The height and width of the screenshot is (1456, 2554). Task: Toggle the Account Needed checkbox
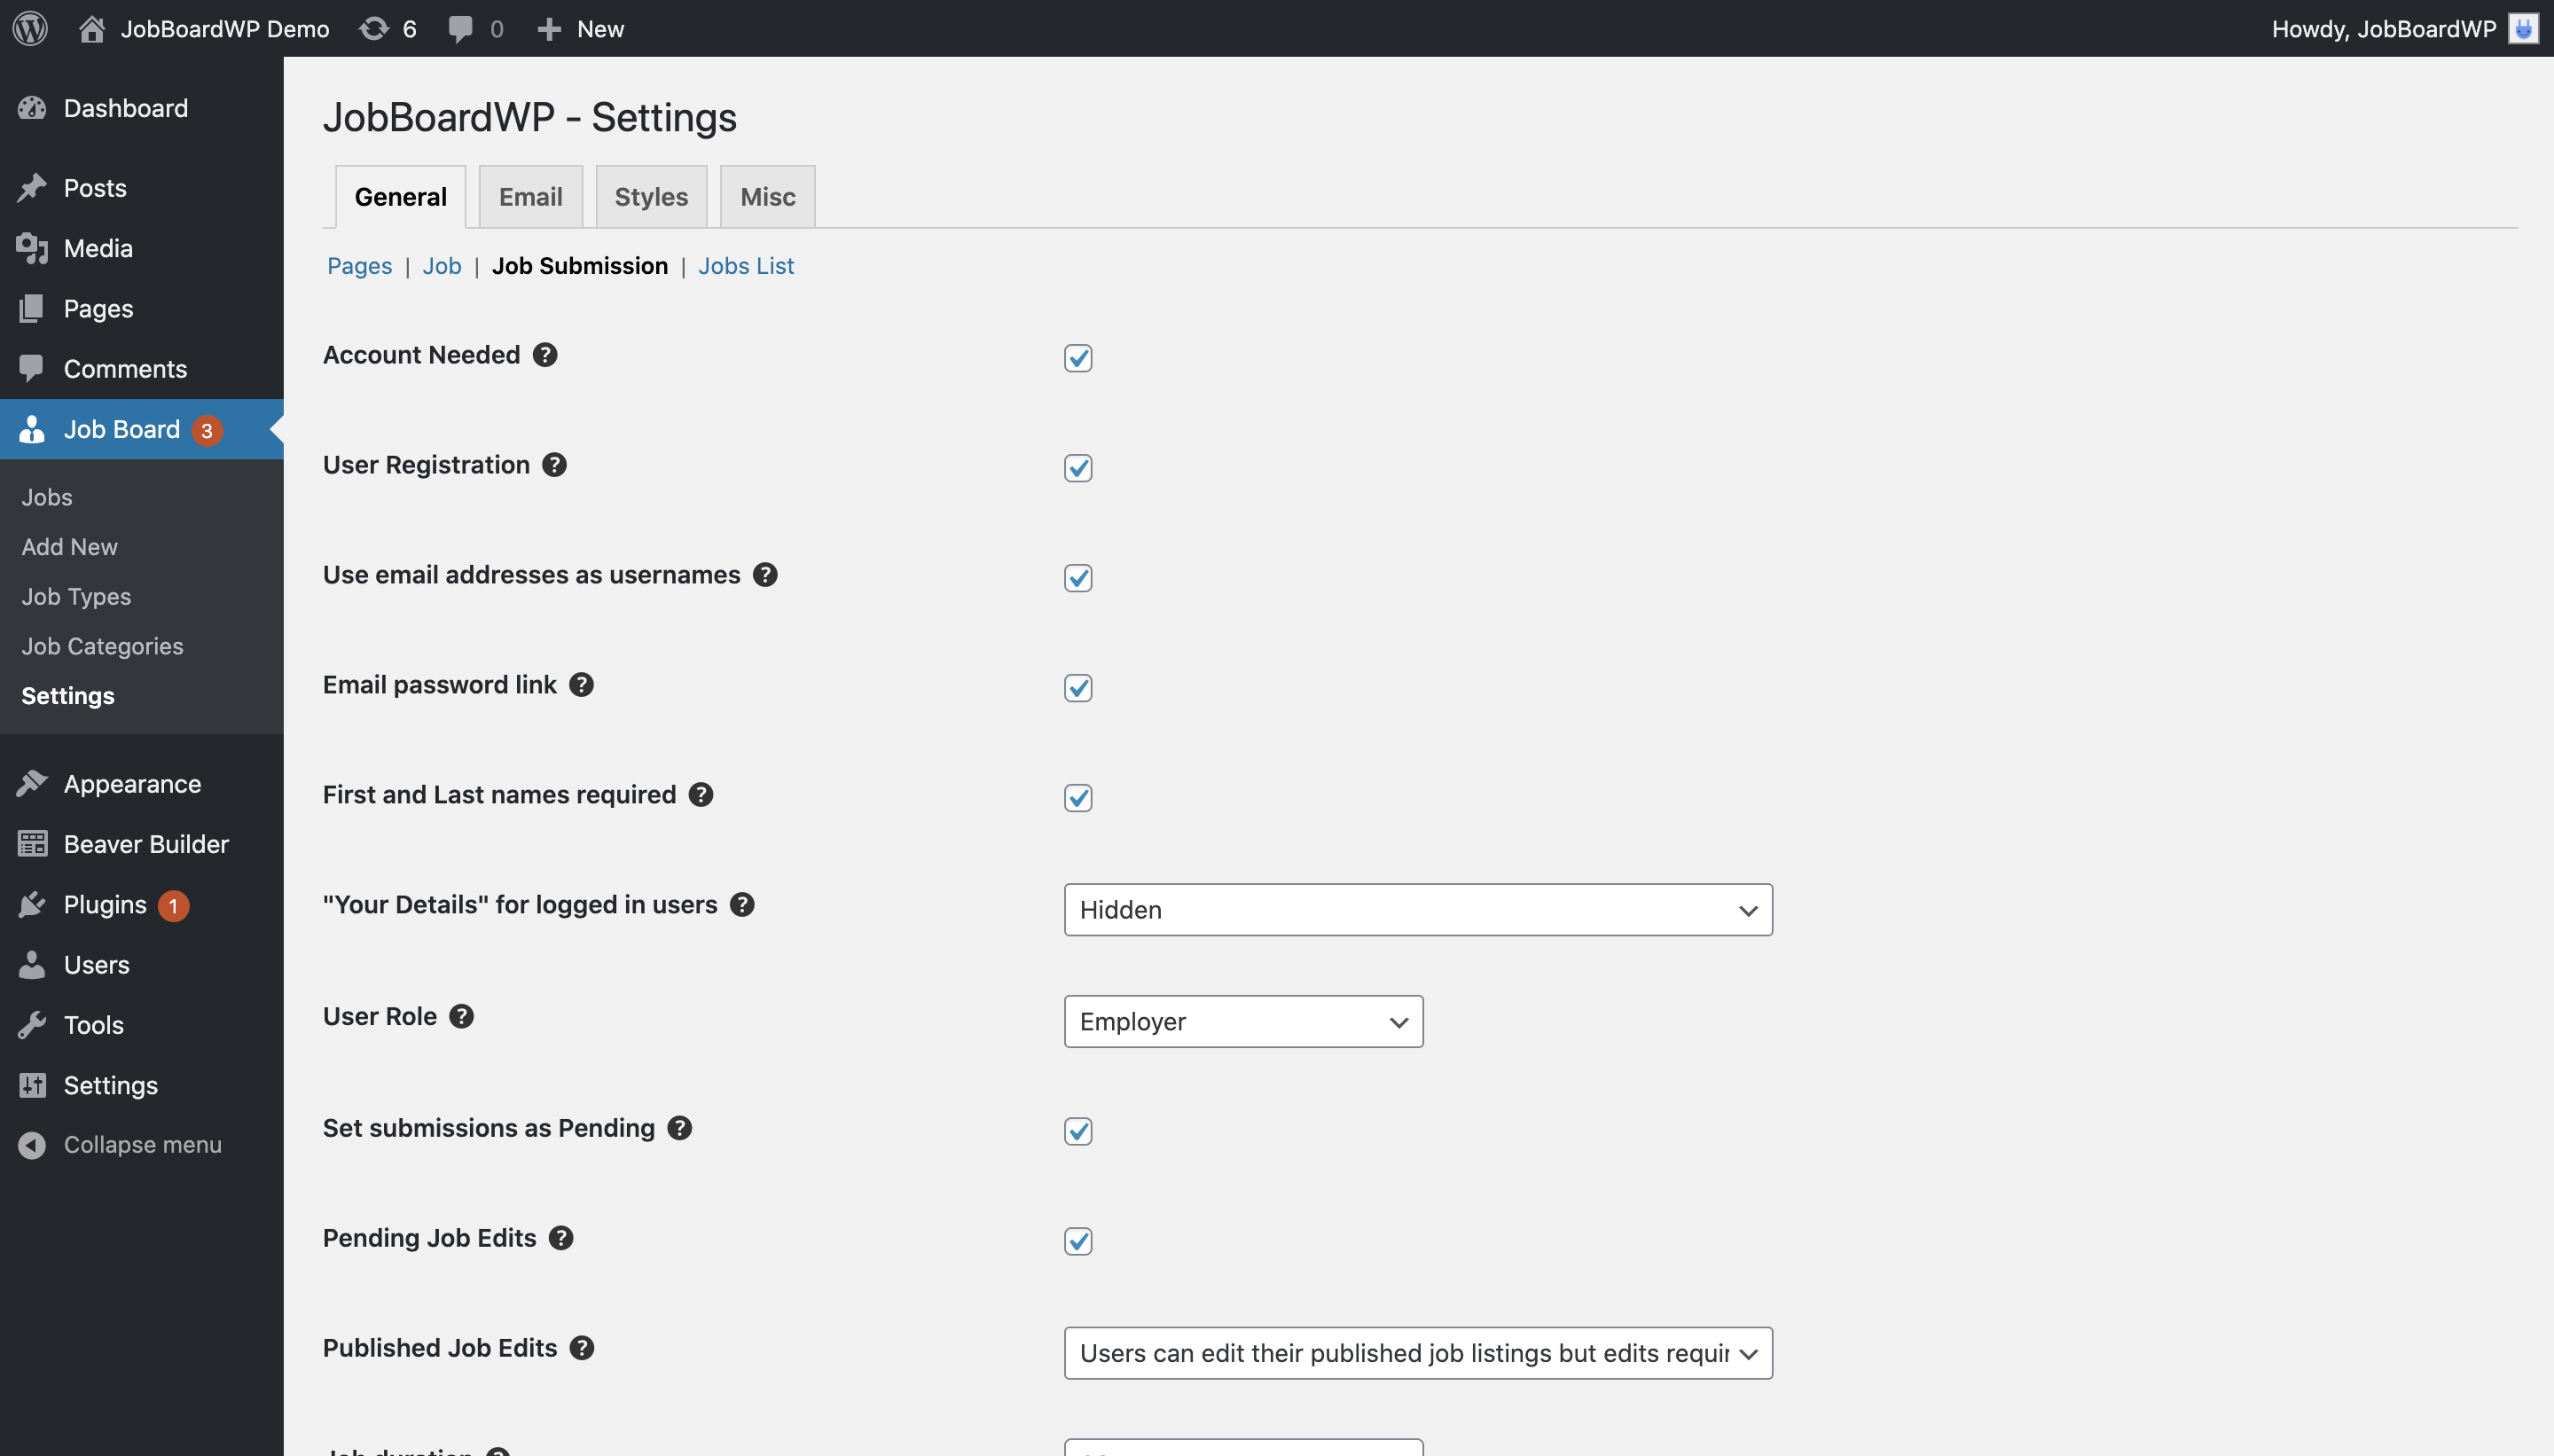coord(1077,358)
